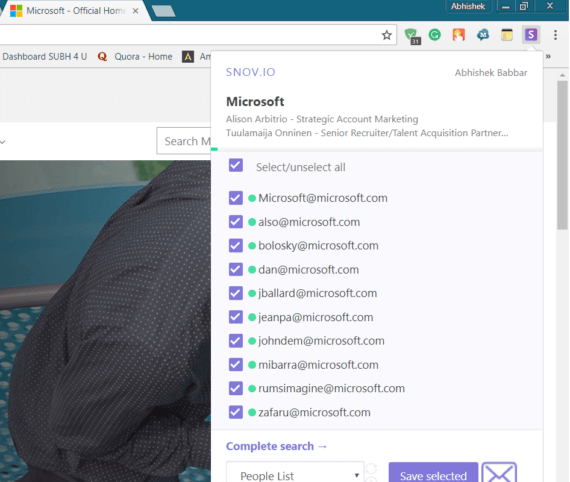Click the Save selected button
This screenshot has height=482, width=570.
coord(433,473)
